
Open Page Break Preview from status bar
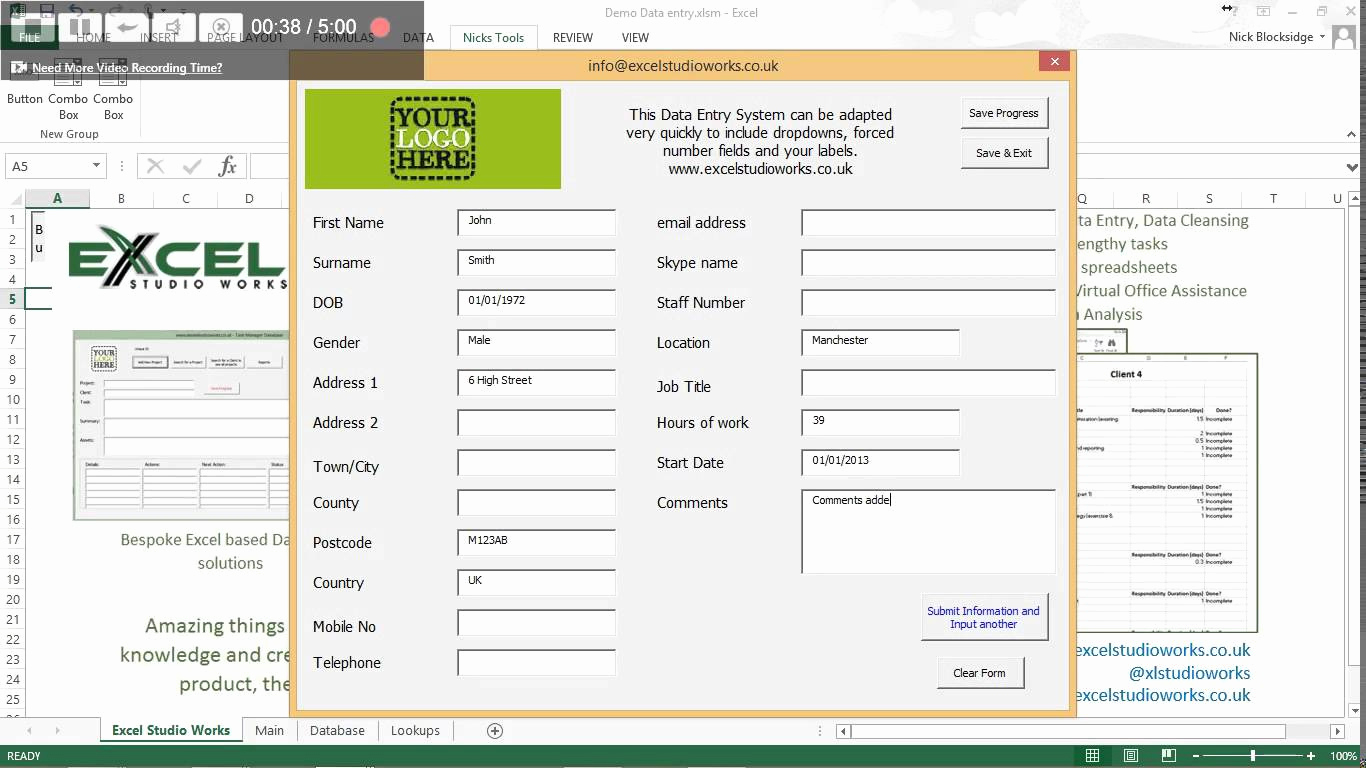click(1166, 756)
